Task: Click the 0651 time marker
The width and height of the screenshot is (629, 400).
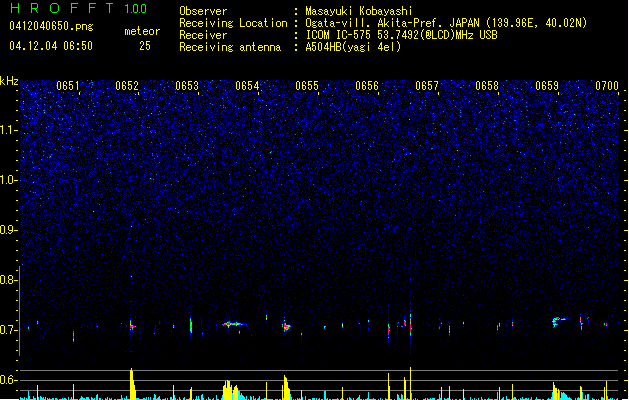Action: (x=67, y=86)
